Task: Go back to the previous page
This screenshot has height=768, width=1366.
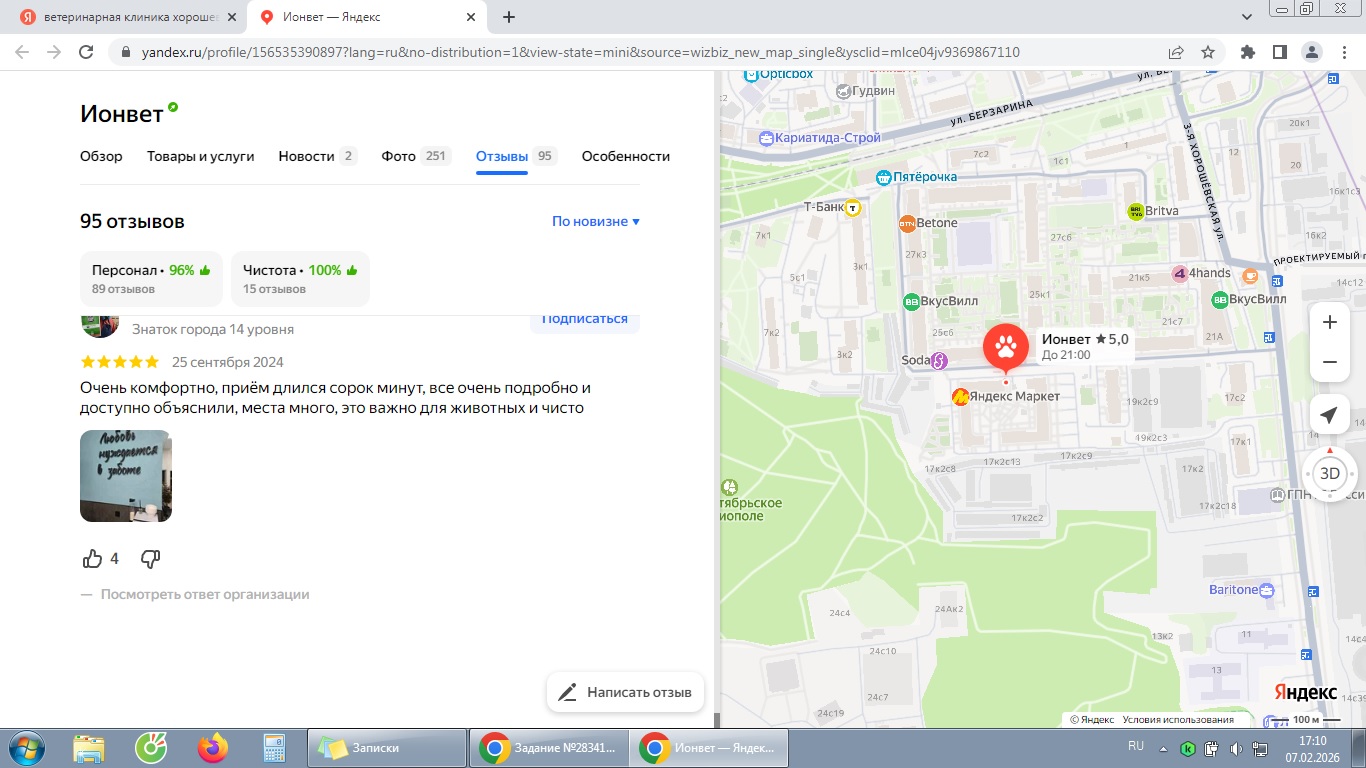Action: 22,52
